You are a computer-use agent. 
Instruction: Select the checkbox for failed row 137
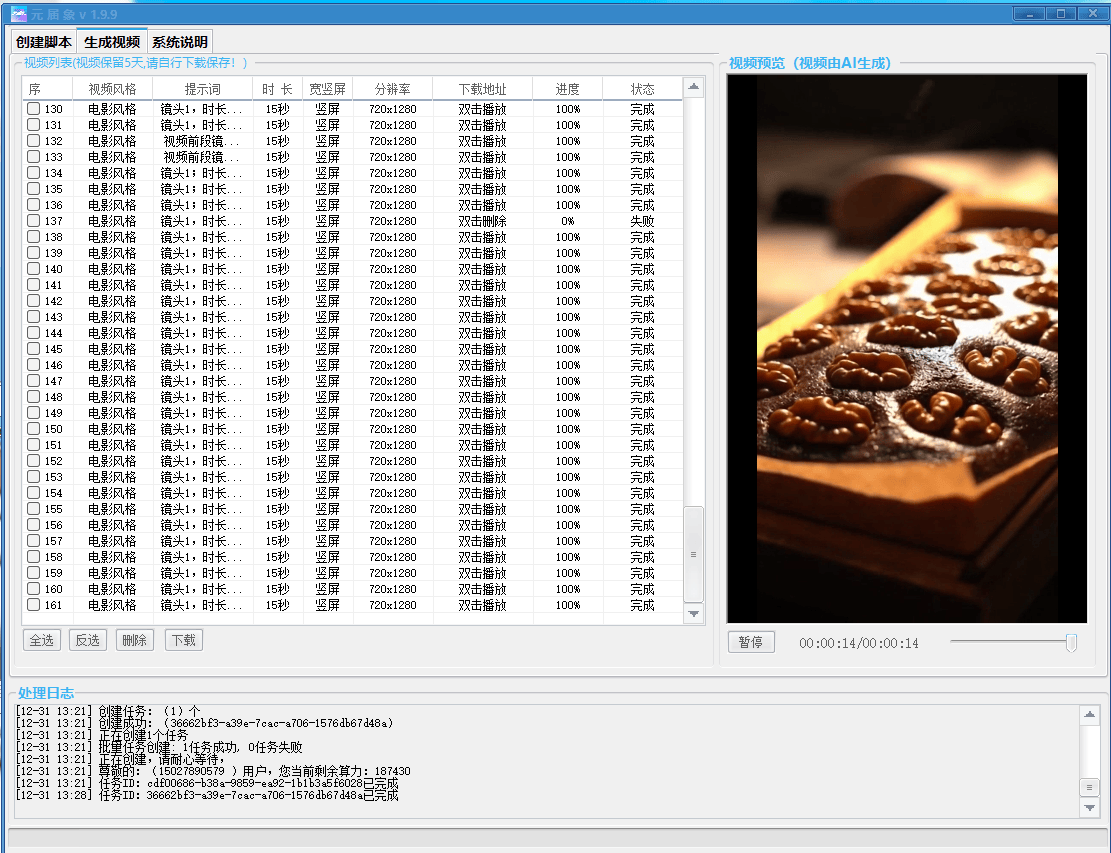click(x=33, y=221)
